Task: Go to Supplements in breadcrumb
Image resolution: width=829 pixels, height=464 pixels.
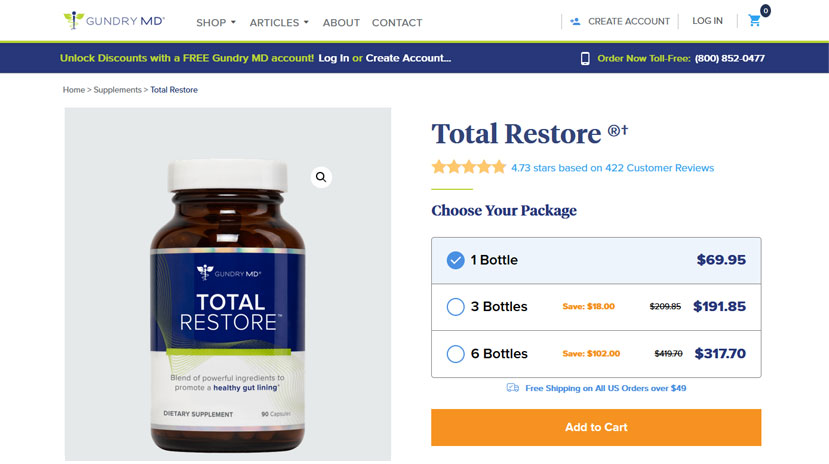Action: [117, 90]
